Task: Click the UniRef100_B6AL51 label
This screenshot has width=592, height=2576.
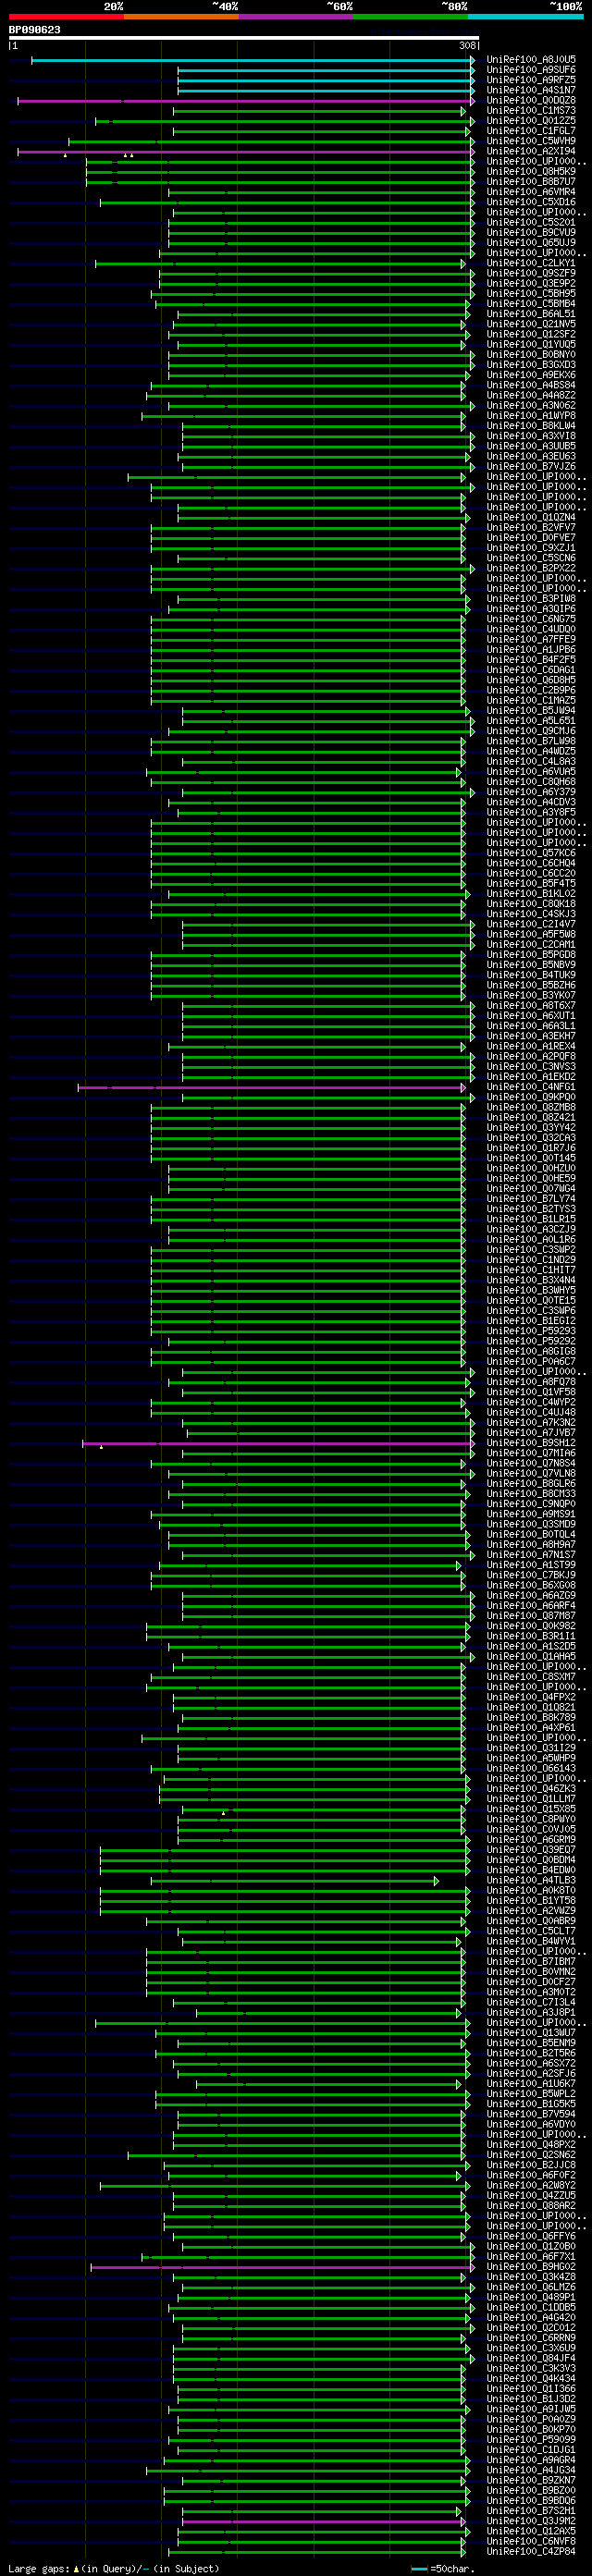Action: pos(531,314)
